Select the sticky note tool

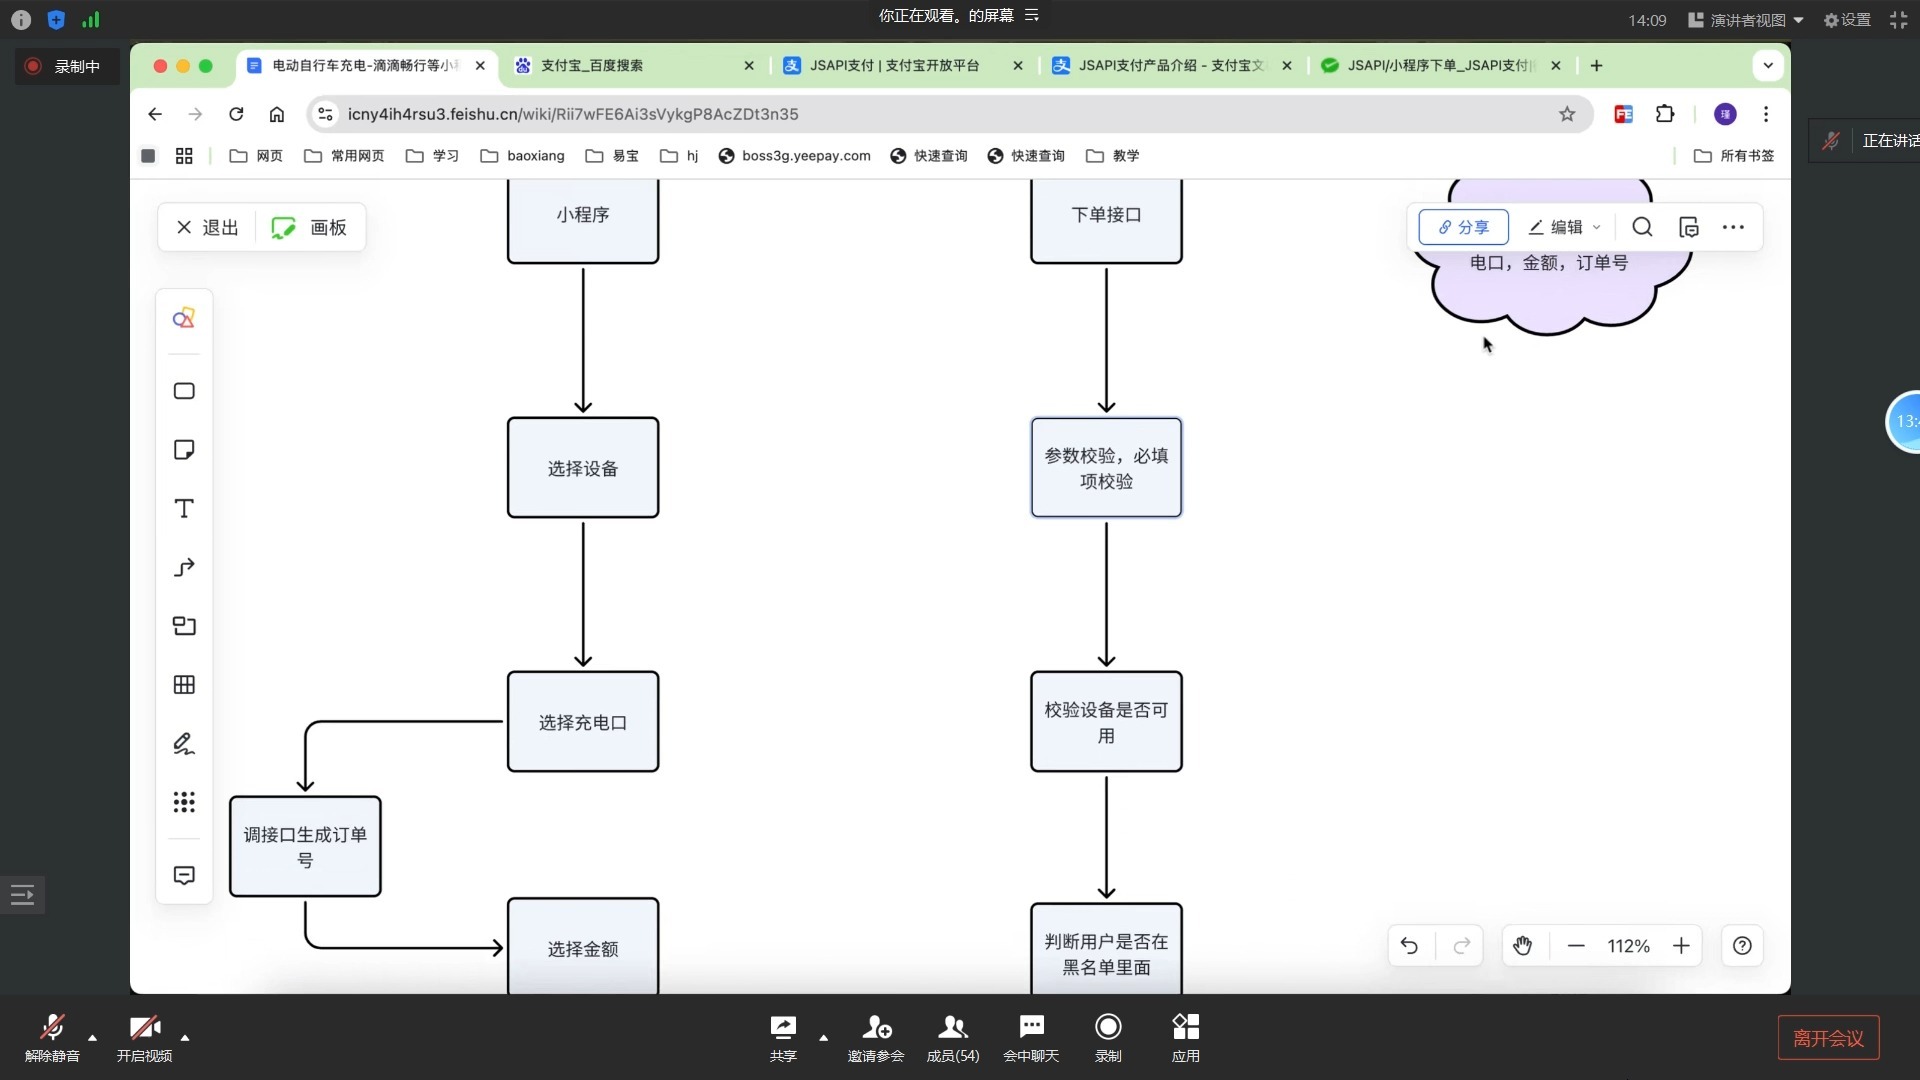point(184,450)
